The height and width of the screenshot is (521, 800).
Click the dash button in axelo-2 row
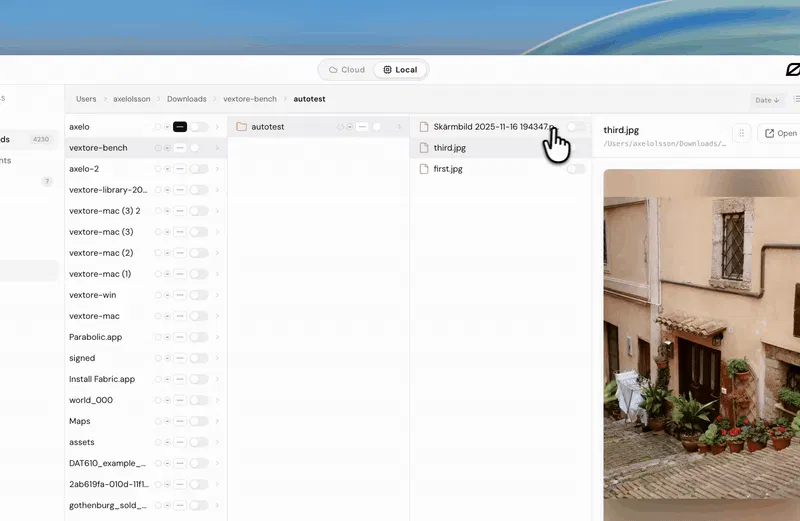[x=180, y=169]
